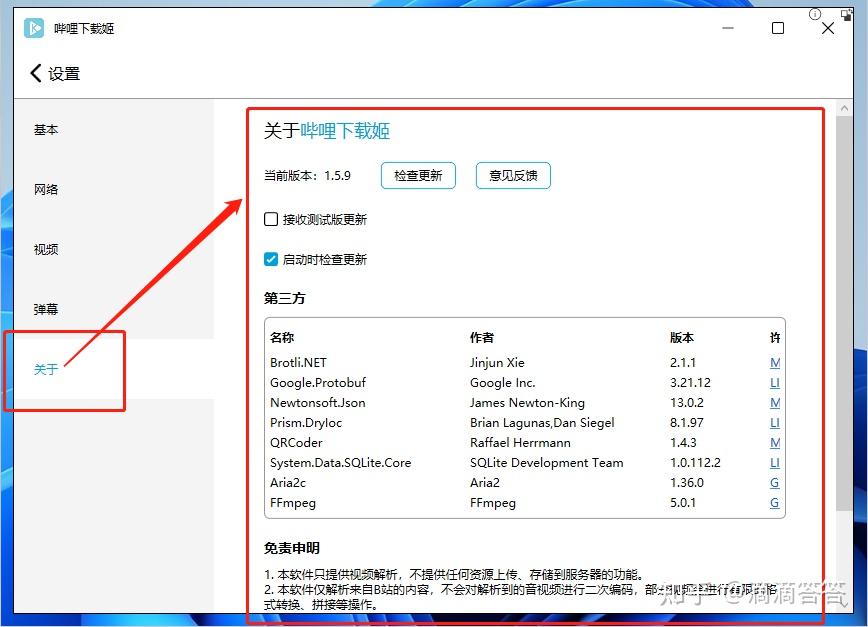
Task: Click the 版本 column header
Action: 681,338
